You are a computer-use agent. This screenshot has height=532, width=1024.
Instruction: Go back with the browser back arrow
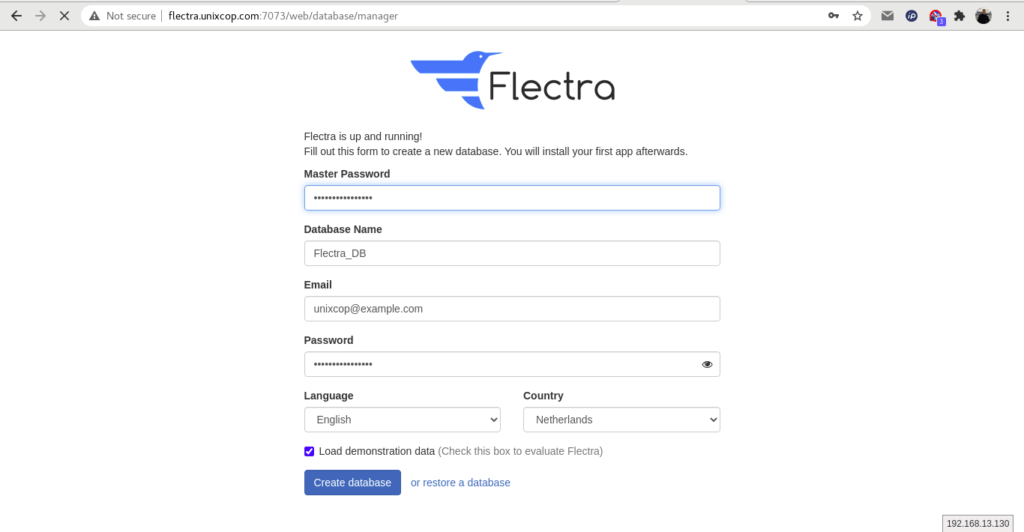pos(16,16)
